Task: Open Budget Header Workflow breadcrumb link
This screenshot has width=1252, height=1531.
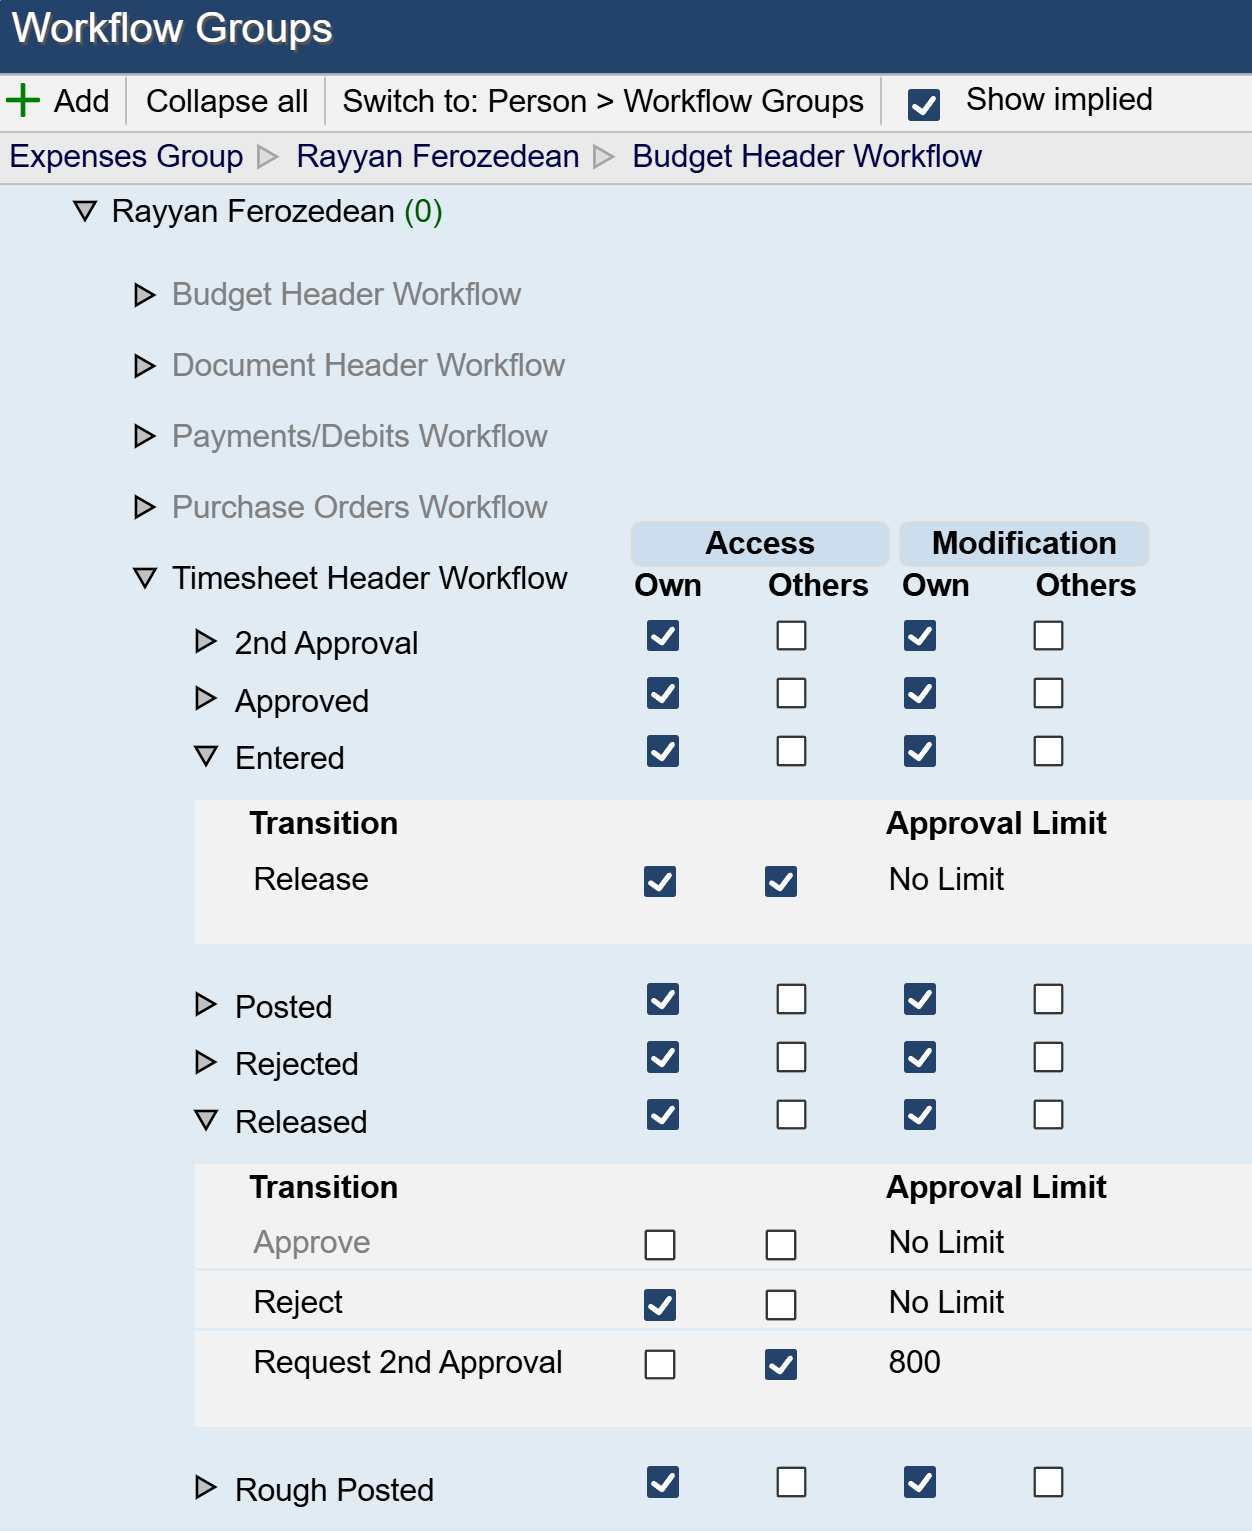Action: pos(807,157)
